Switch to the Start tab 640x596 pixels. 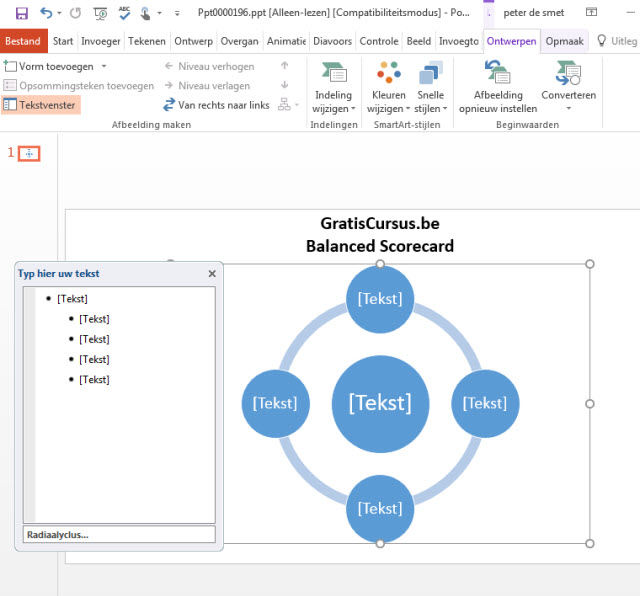(x=63, y=41)
